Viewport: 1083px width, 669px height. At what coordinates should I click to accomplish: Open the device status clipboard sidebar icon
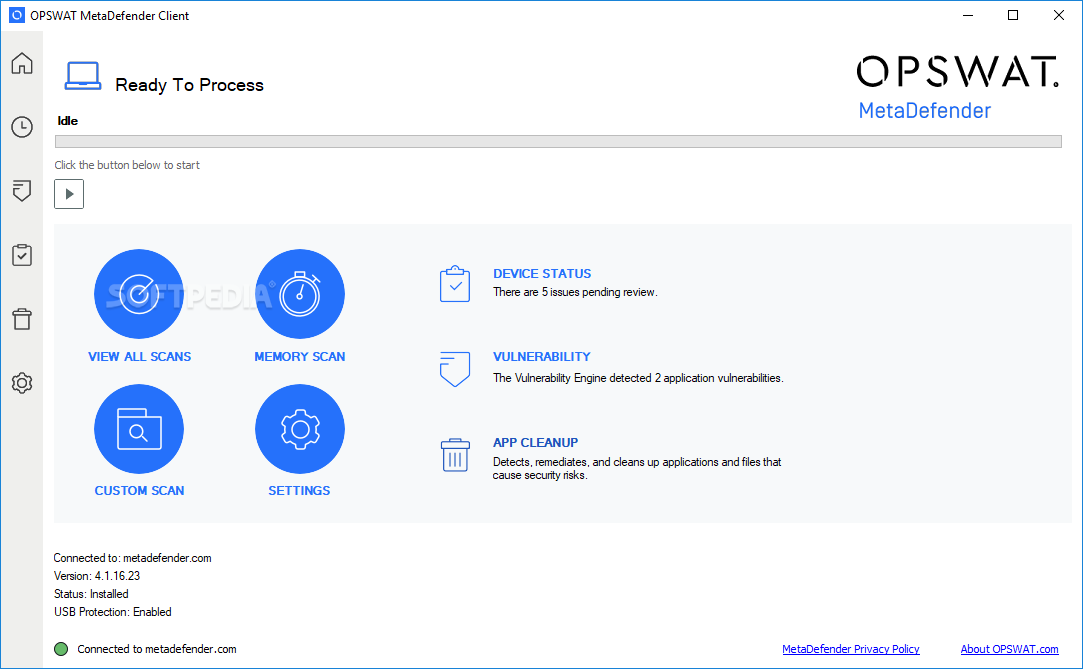pyautogui.click(x=22, y=255)
